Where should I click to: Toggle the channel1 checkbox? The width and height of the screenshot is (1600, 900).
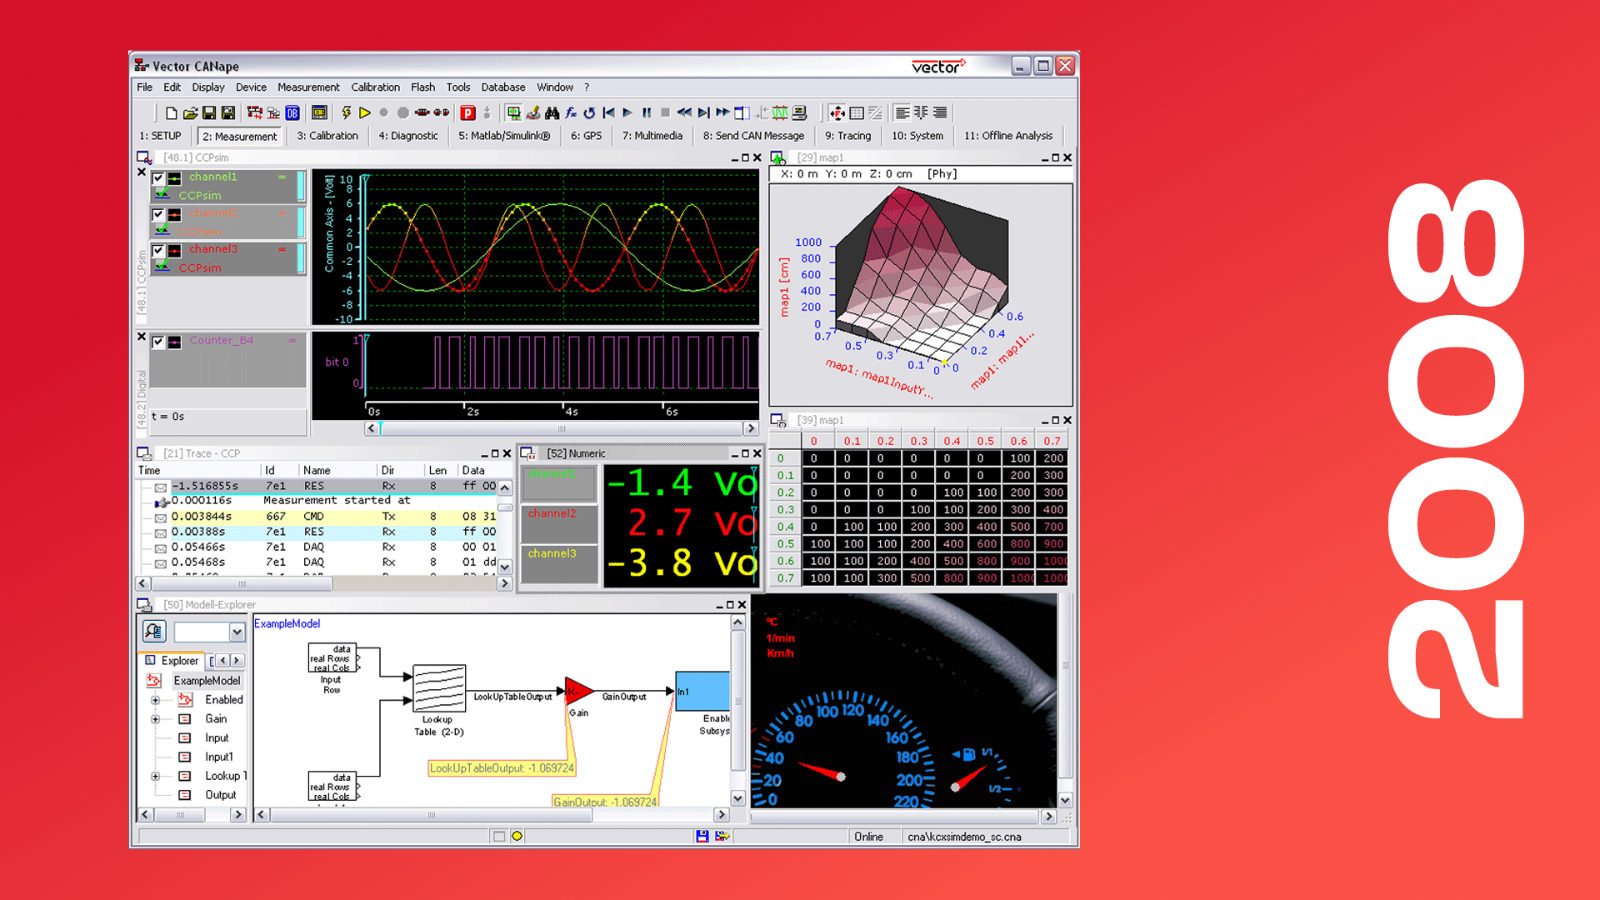click(x=158, y=178)
